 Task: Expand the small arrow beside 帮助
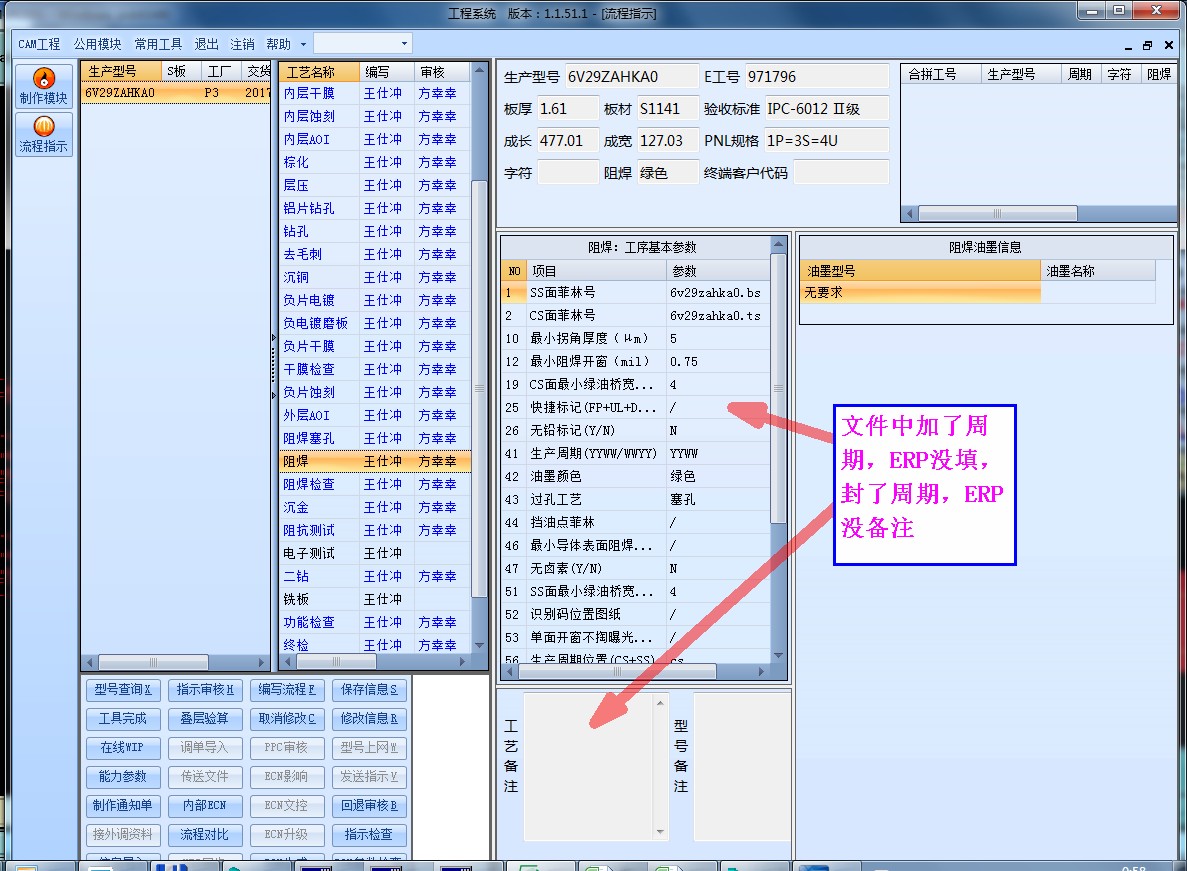tap(304, 44)
